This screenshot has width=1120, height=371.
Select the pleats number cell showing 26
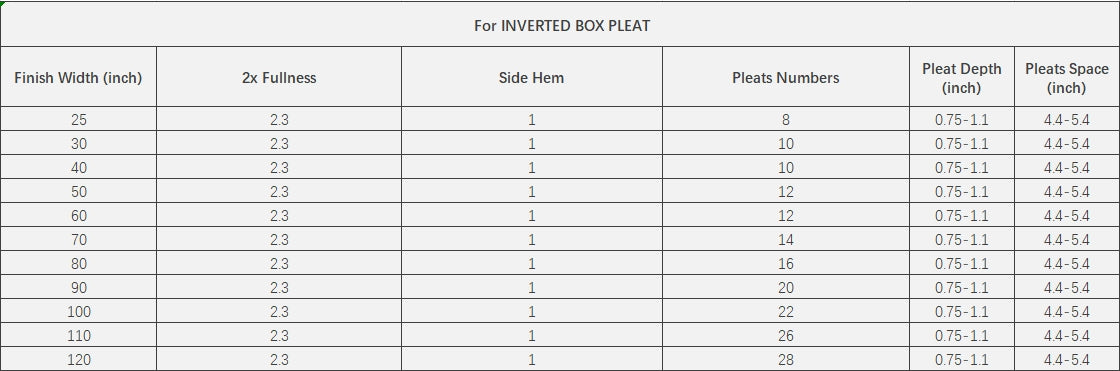pyautogui.click(x=786, y=335)
